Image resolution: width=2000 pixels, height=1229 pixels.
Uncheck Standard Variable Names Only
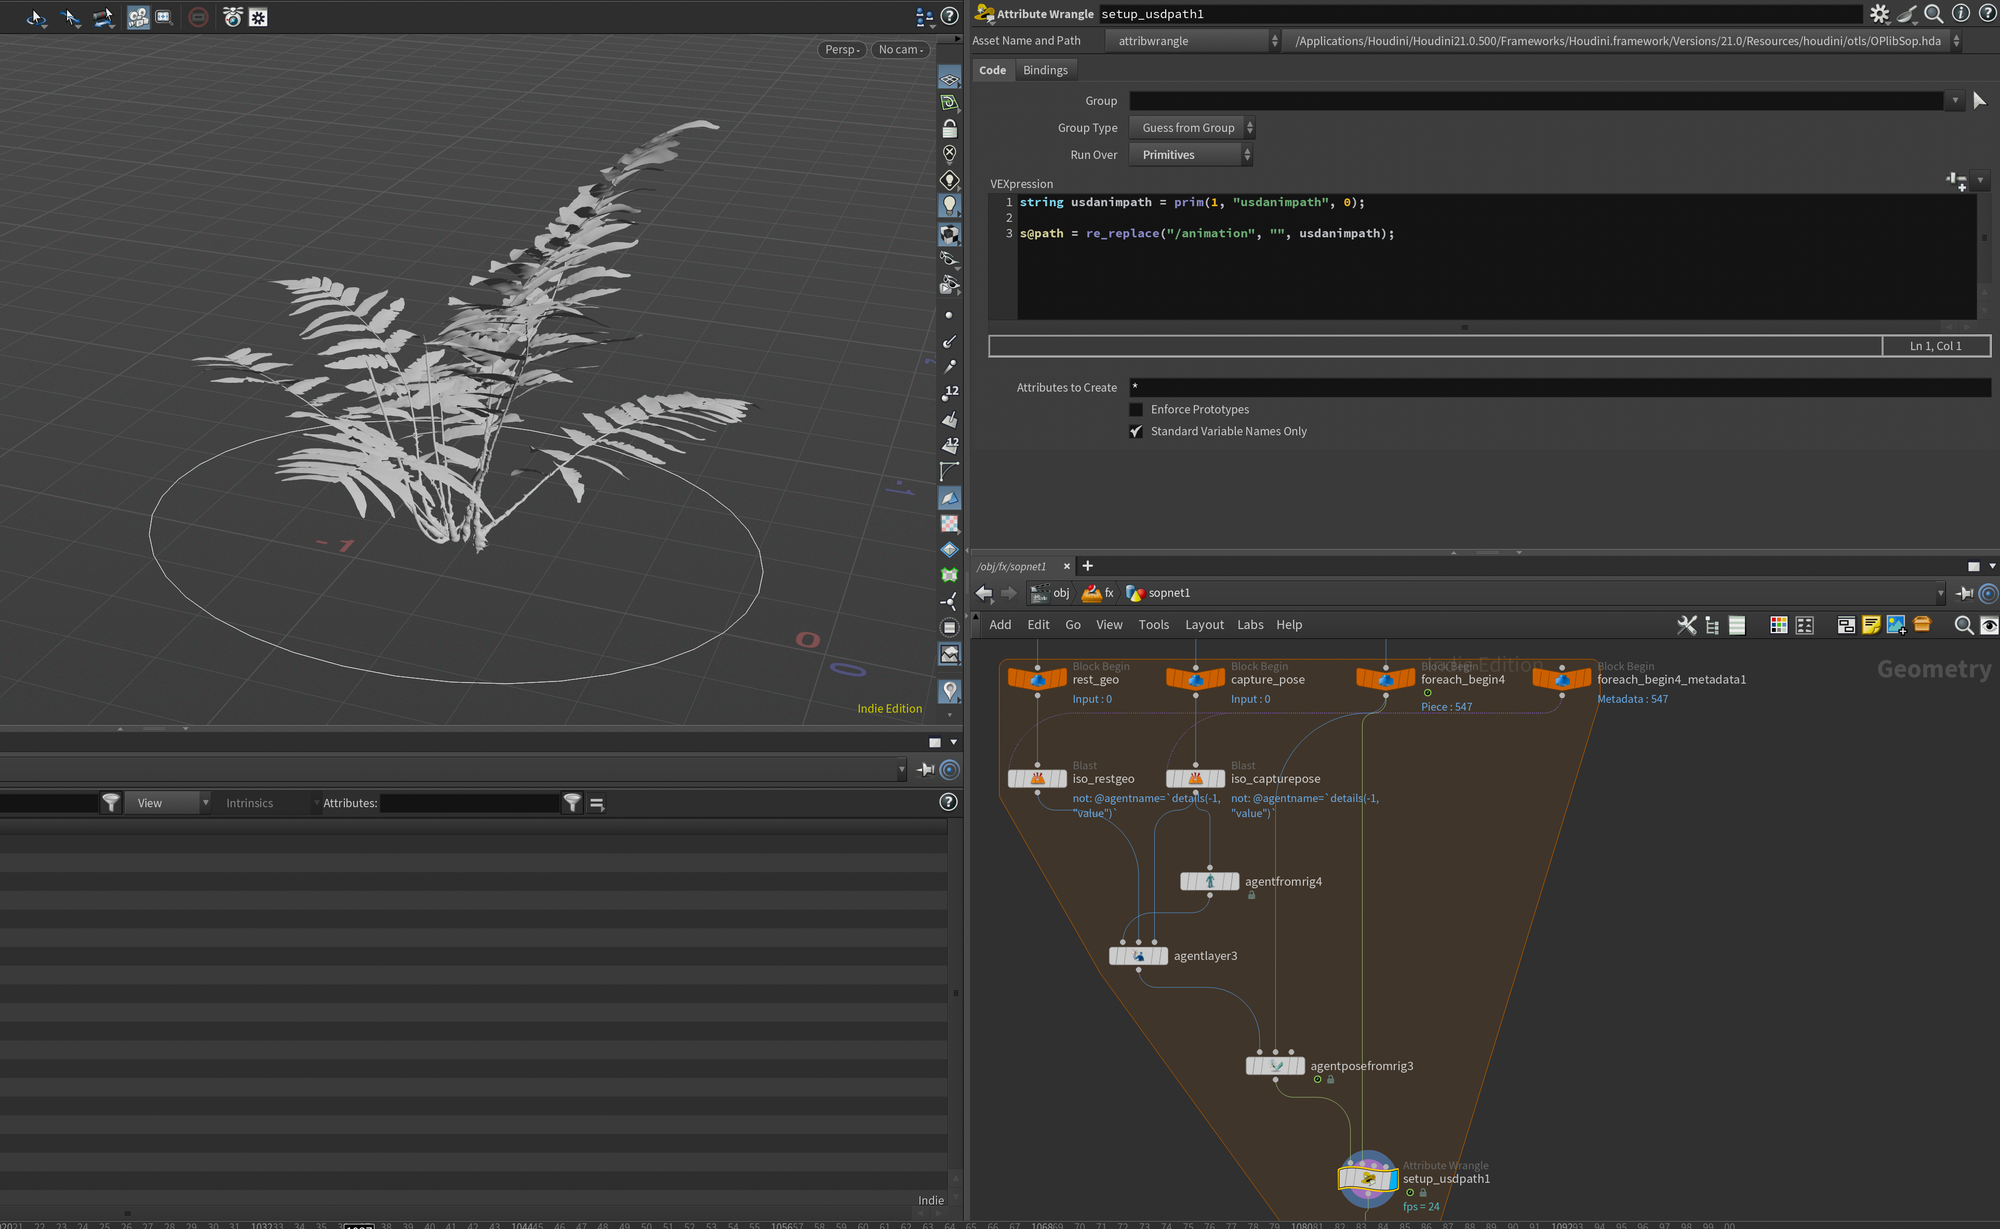click(1136, 432)
